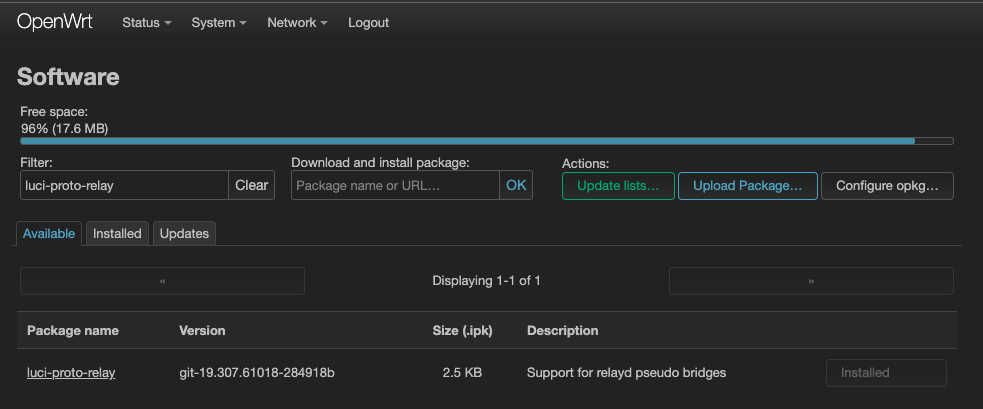
Task: Click the Logout menu item
Action: 368,23
